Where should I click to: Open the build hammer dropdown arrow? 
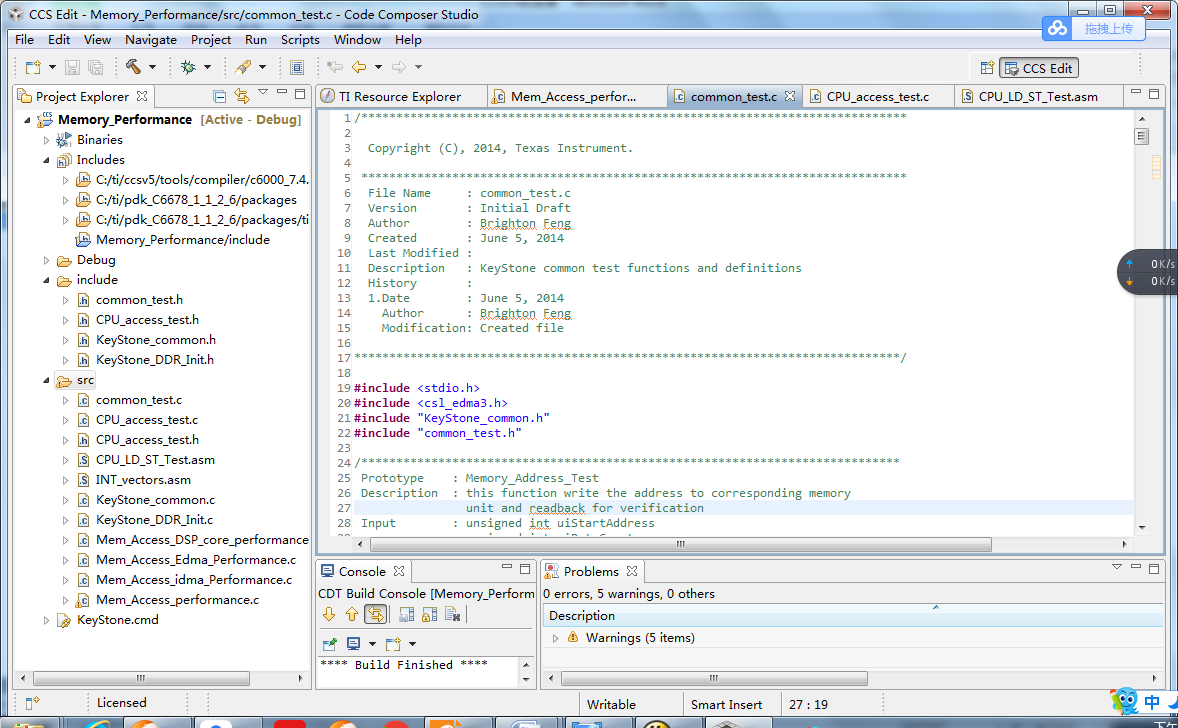(153, 67)
